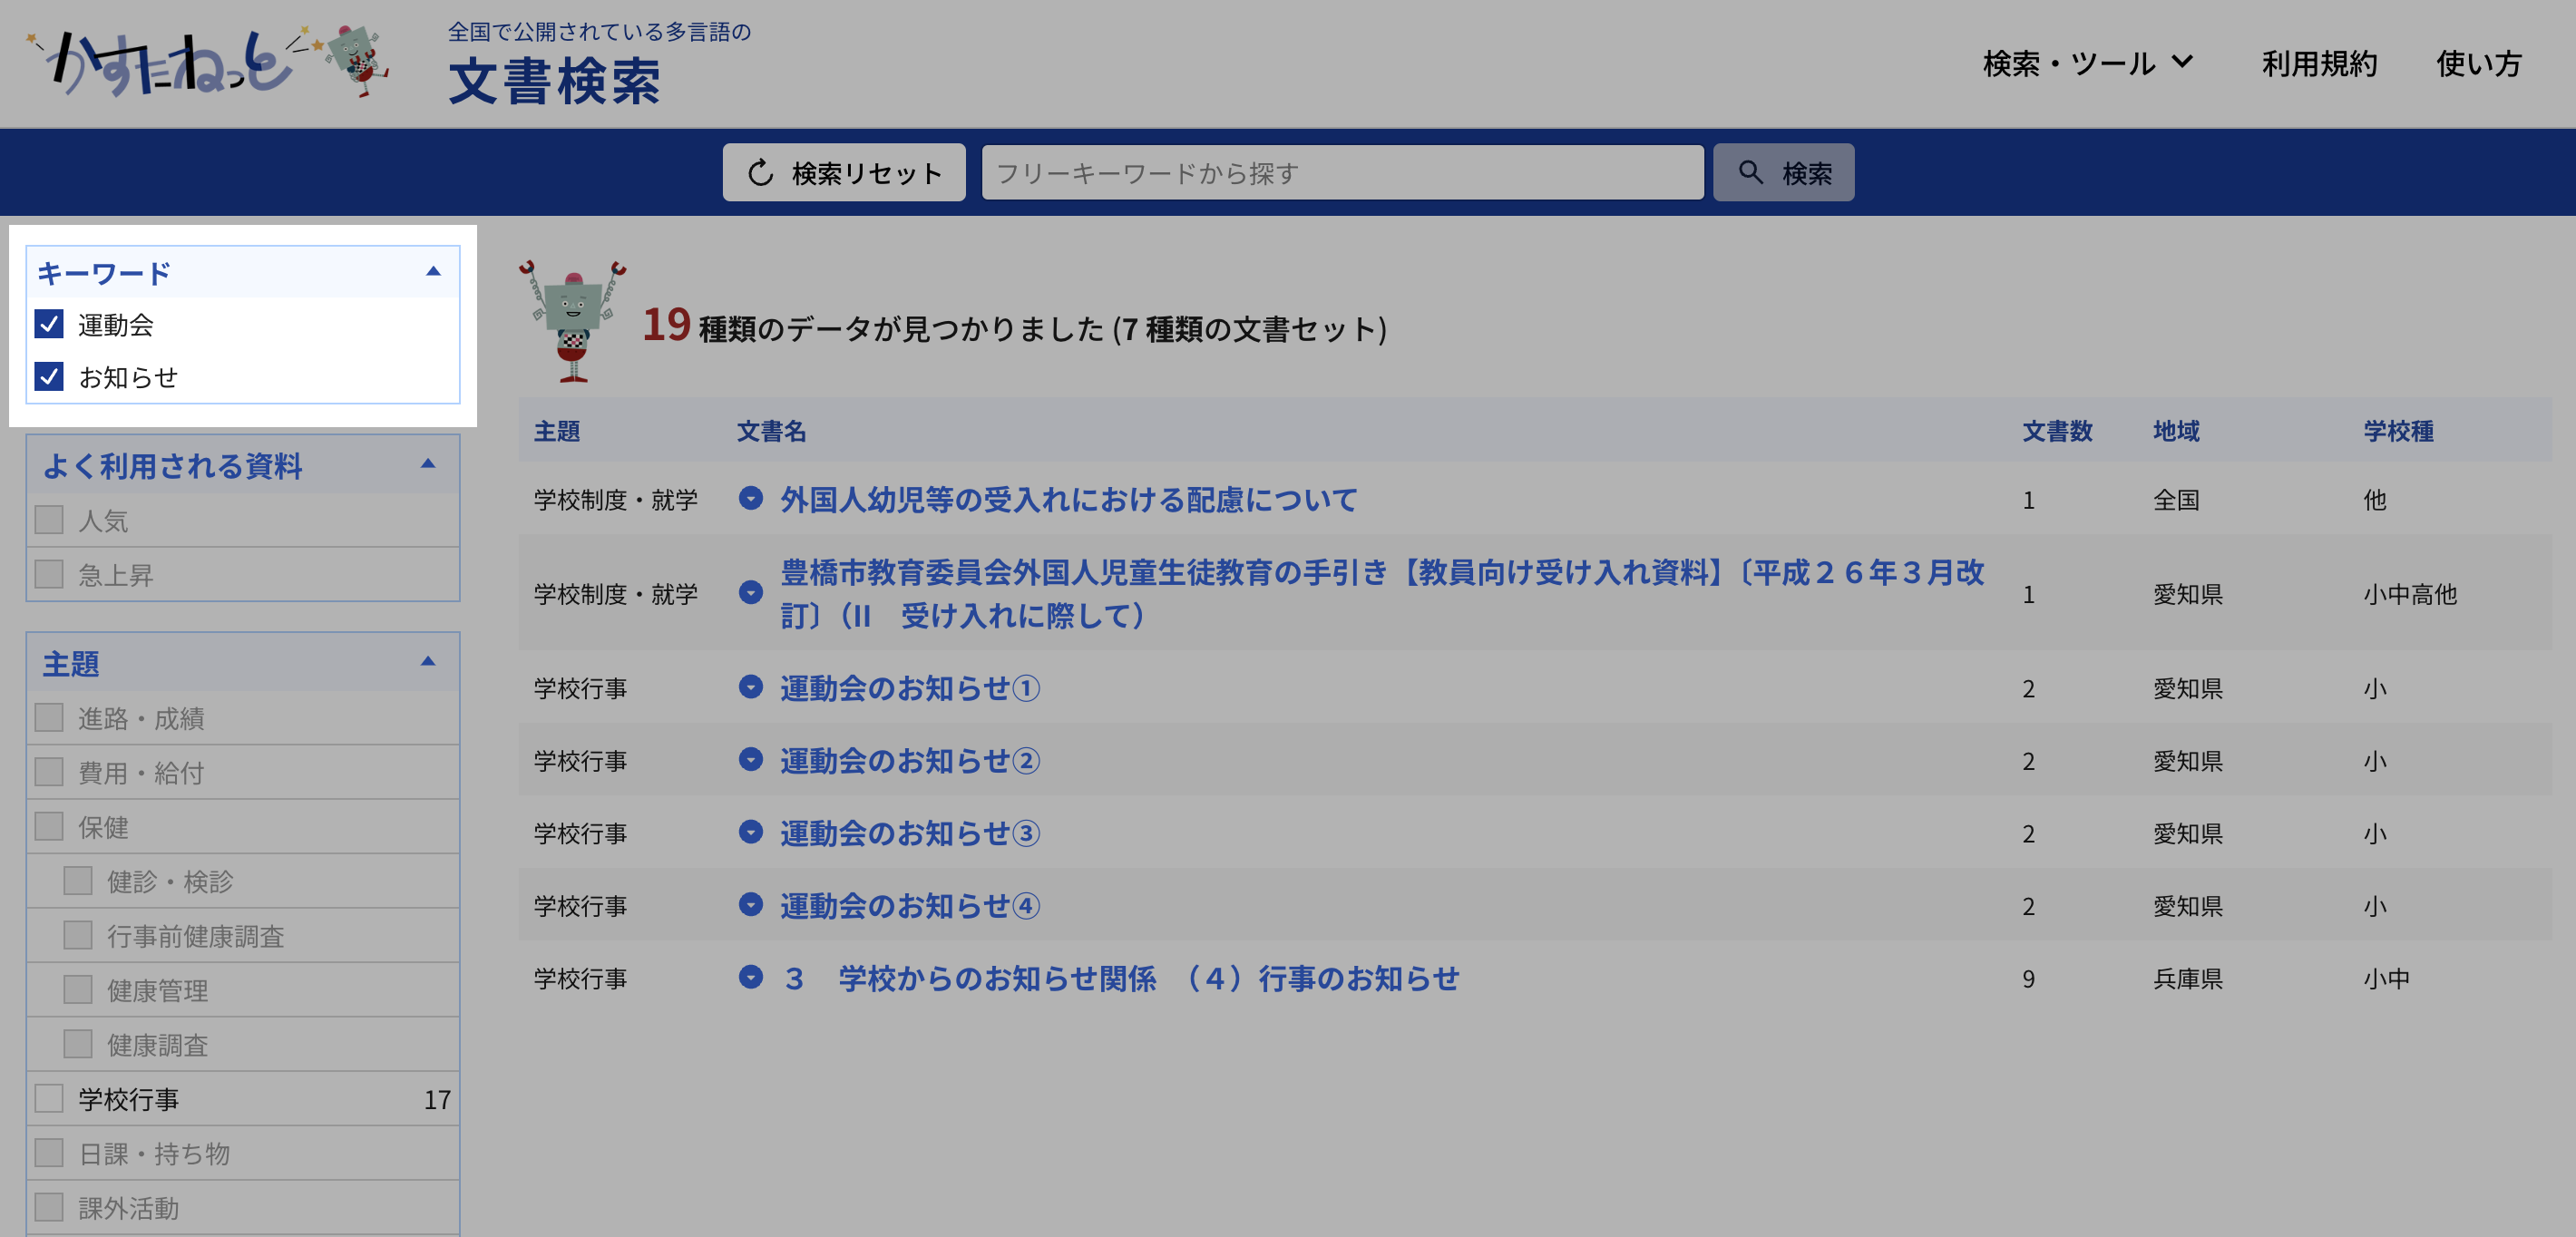
Task: Expand the row icon for 運動会のお知らせ③
Action: (751, 832)
